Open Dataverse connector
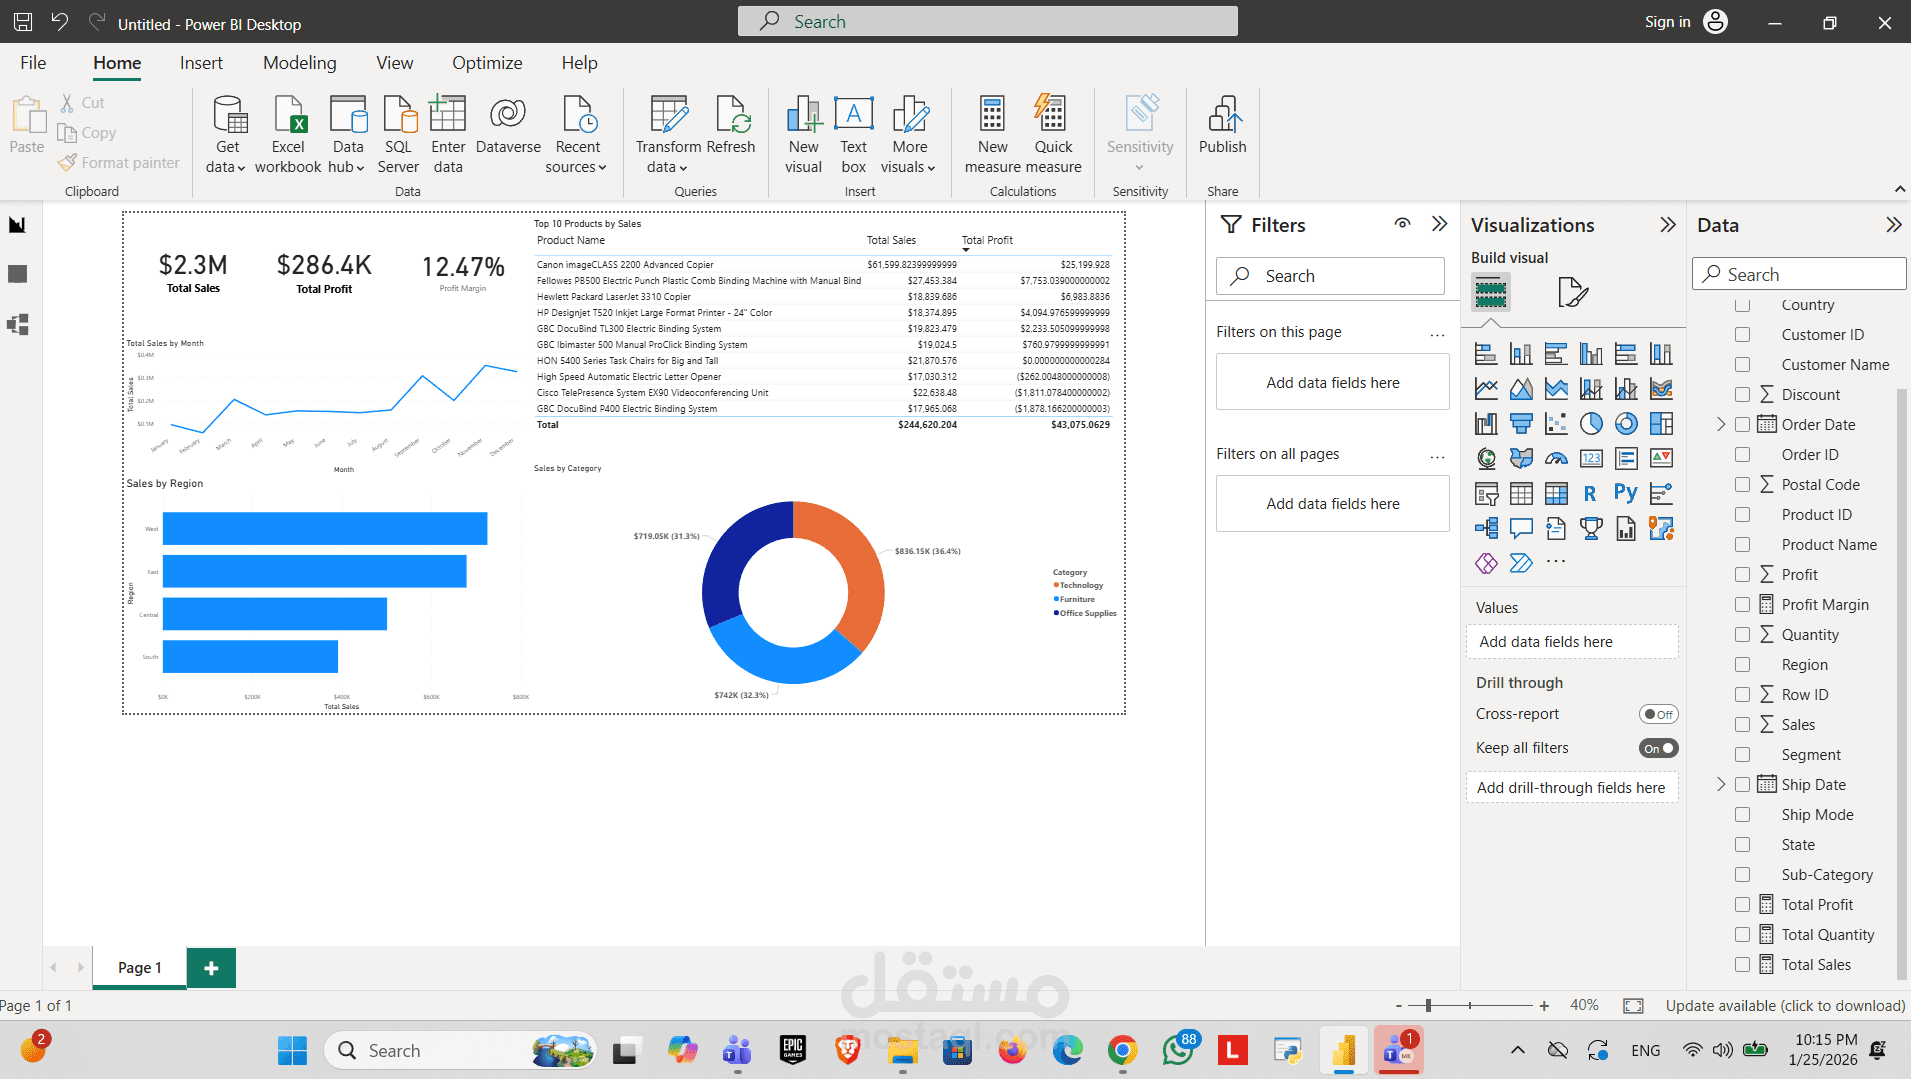Viewport: 1911px width, 1079px height. [508, 125]
